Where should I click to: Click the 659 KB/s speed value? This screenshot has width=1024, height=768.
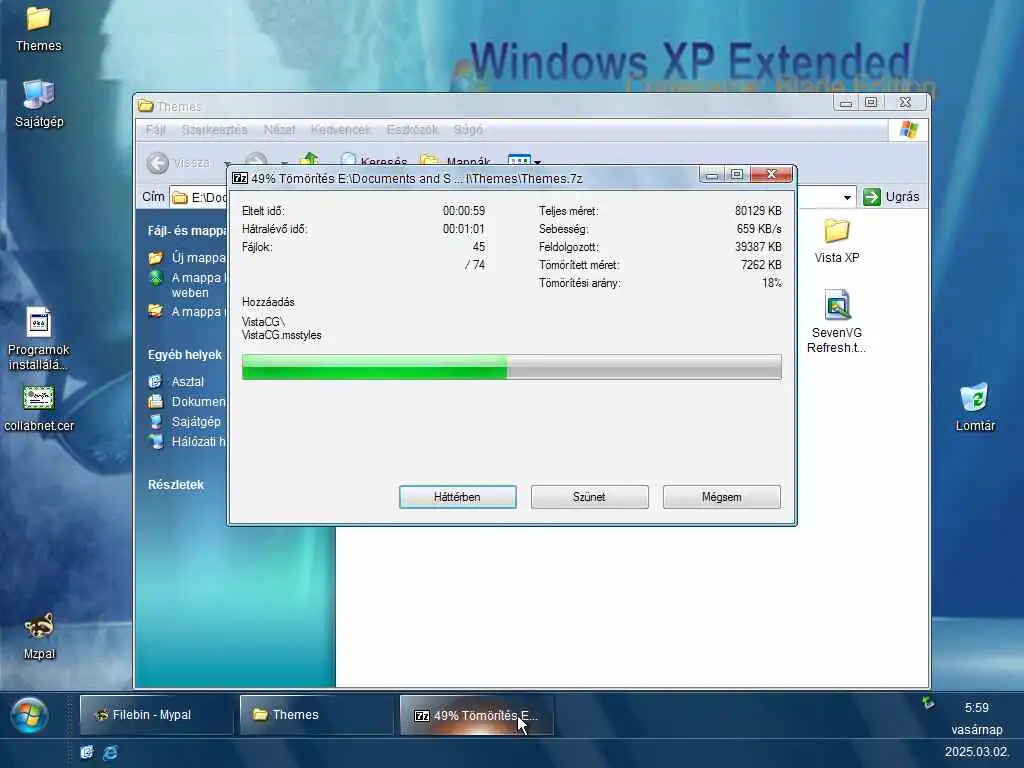(759, 229)
